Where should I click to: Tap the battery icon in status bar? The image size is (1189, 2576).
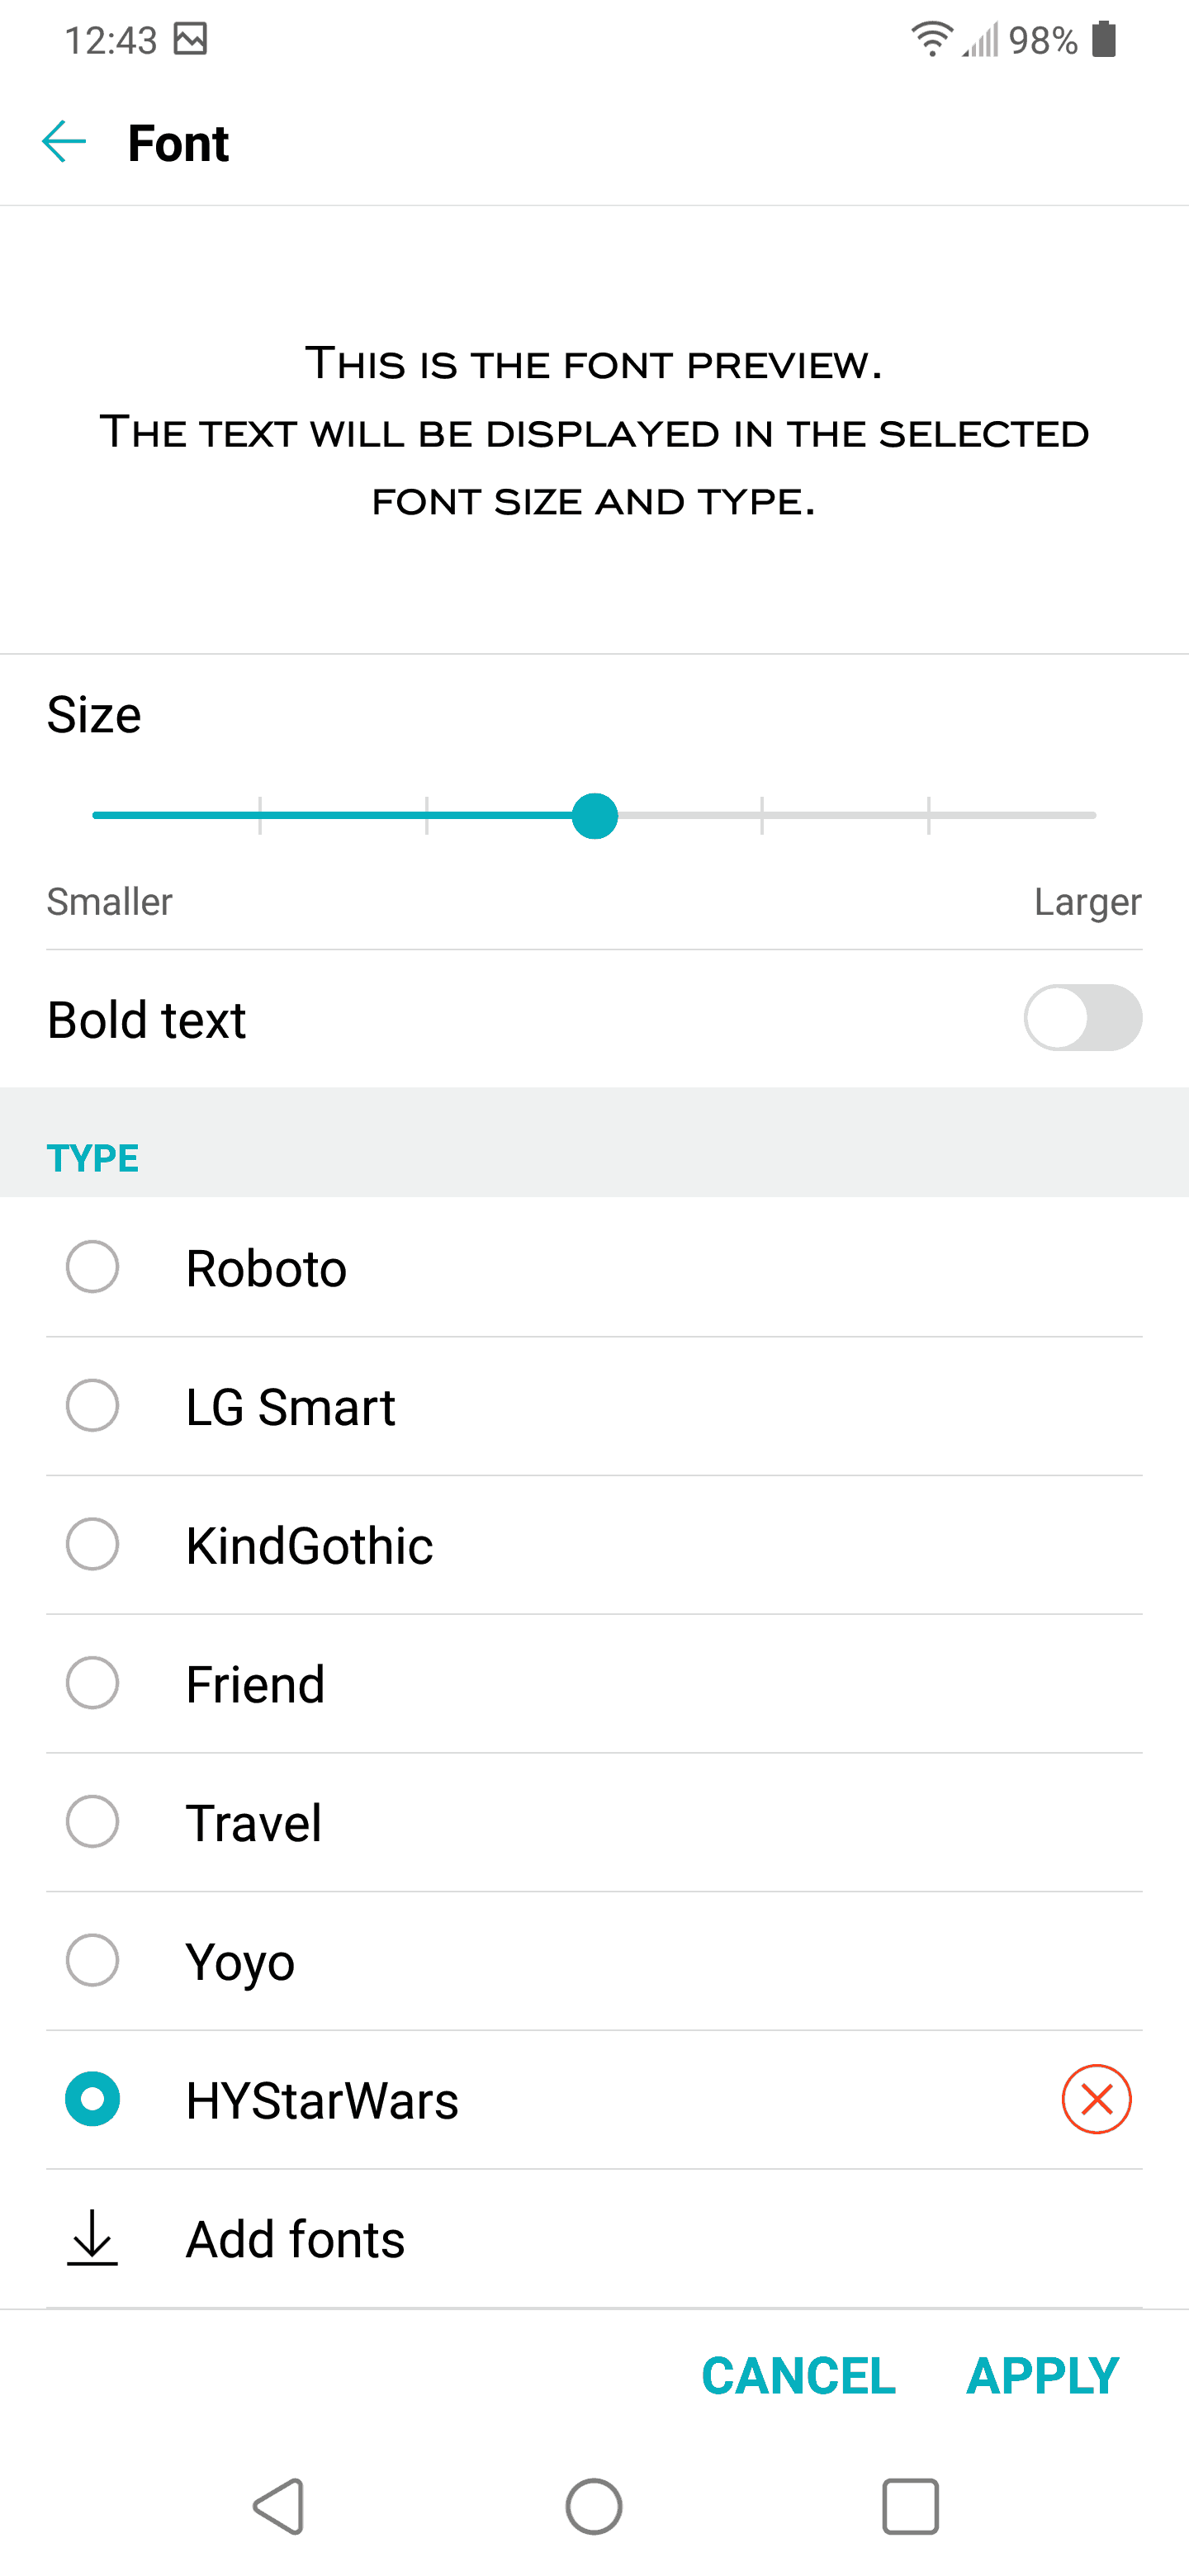[1103, 40]
